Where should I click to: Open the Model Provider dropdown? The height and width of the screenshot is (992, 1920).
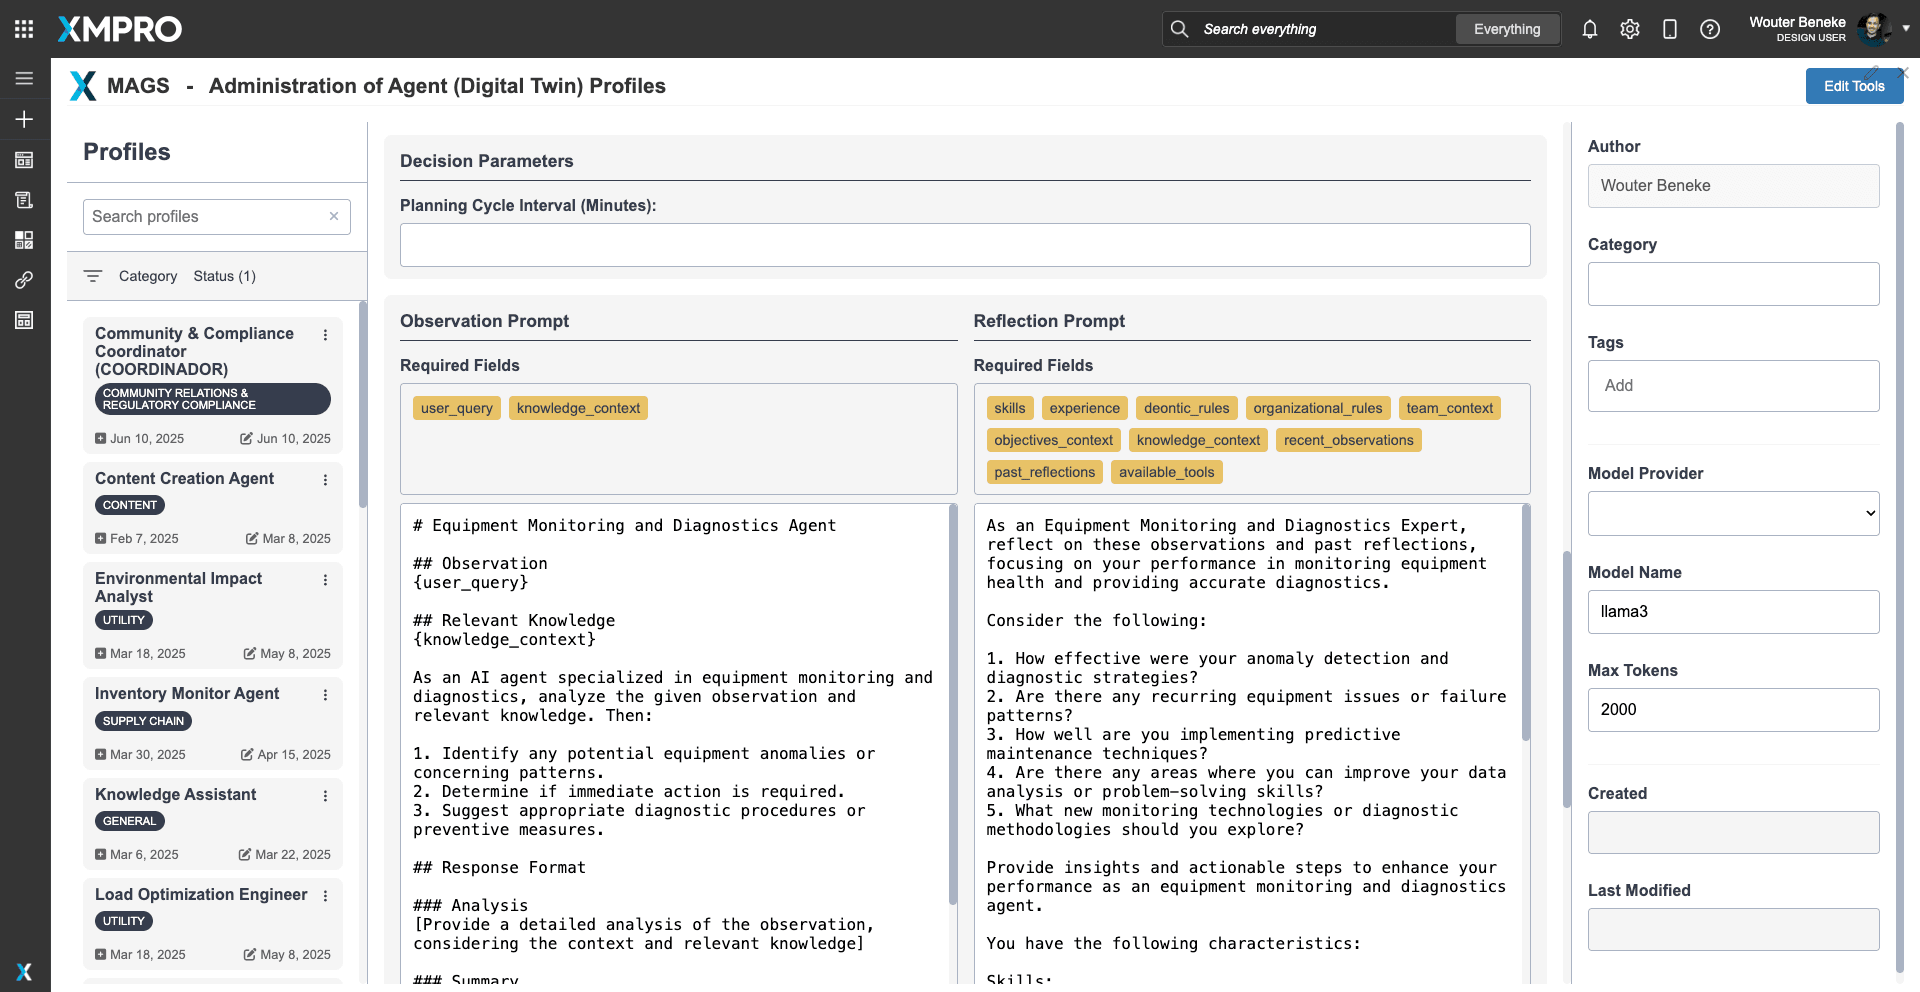point(1732,513)
